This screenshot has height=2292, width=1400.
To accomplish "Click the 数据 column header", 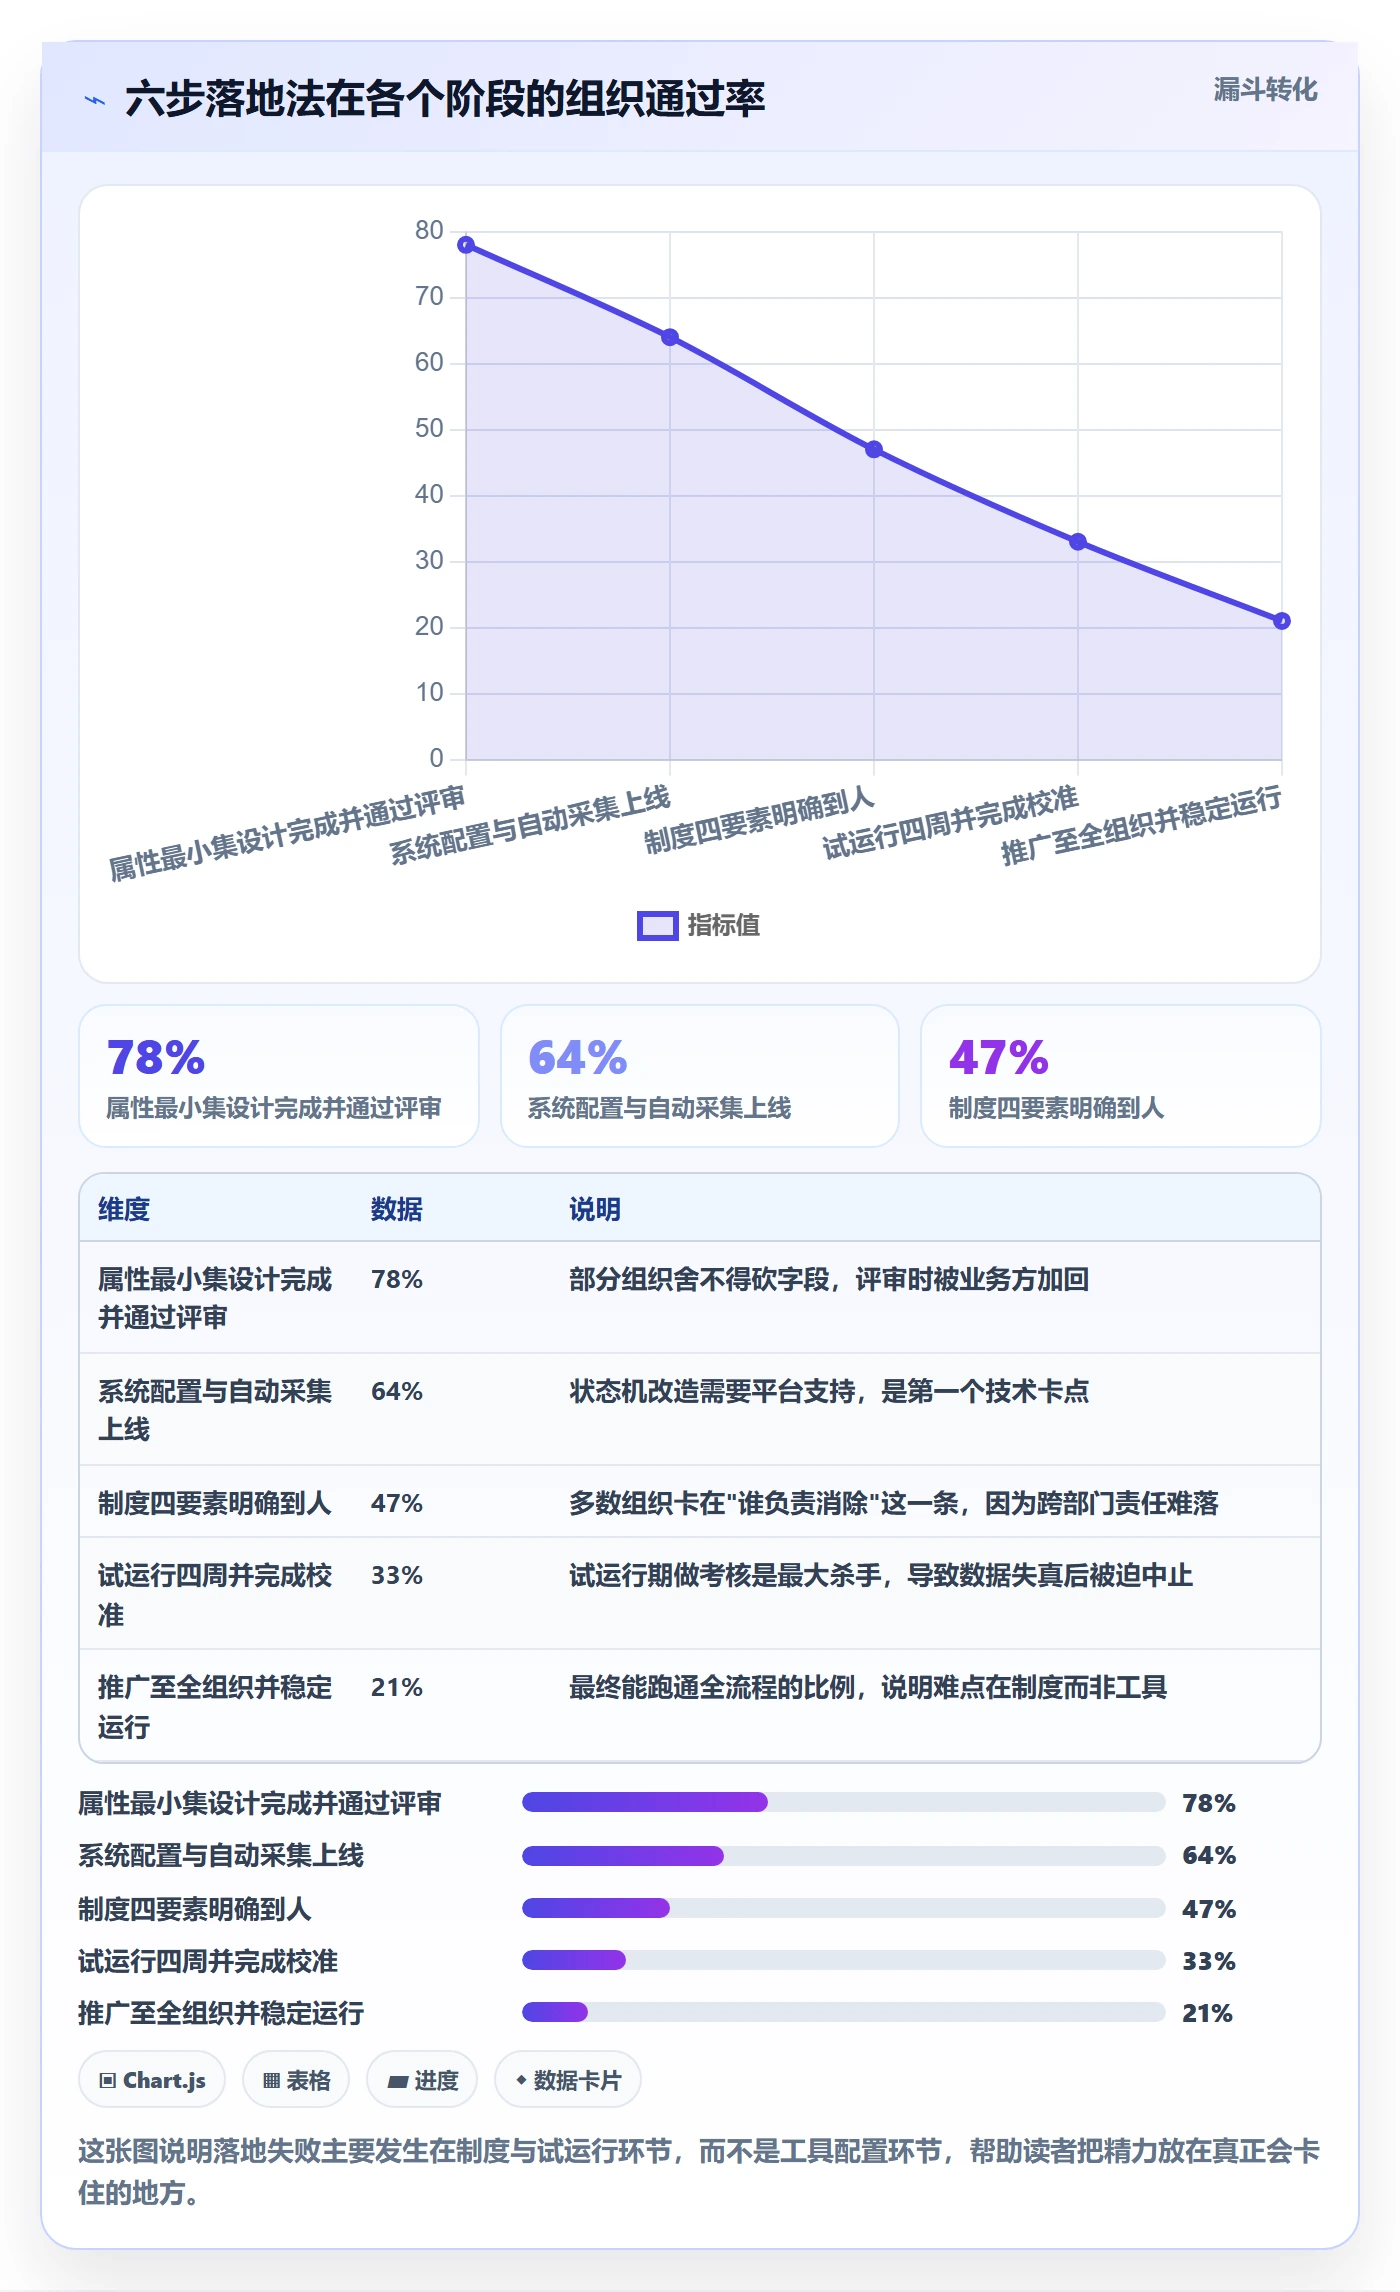I will point(397,1209).
